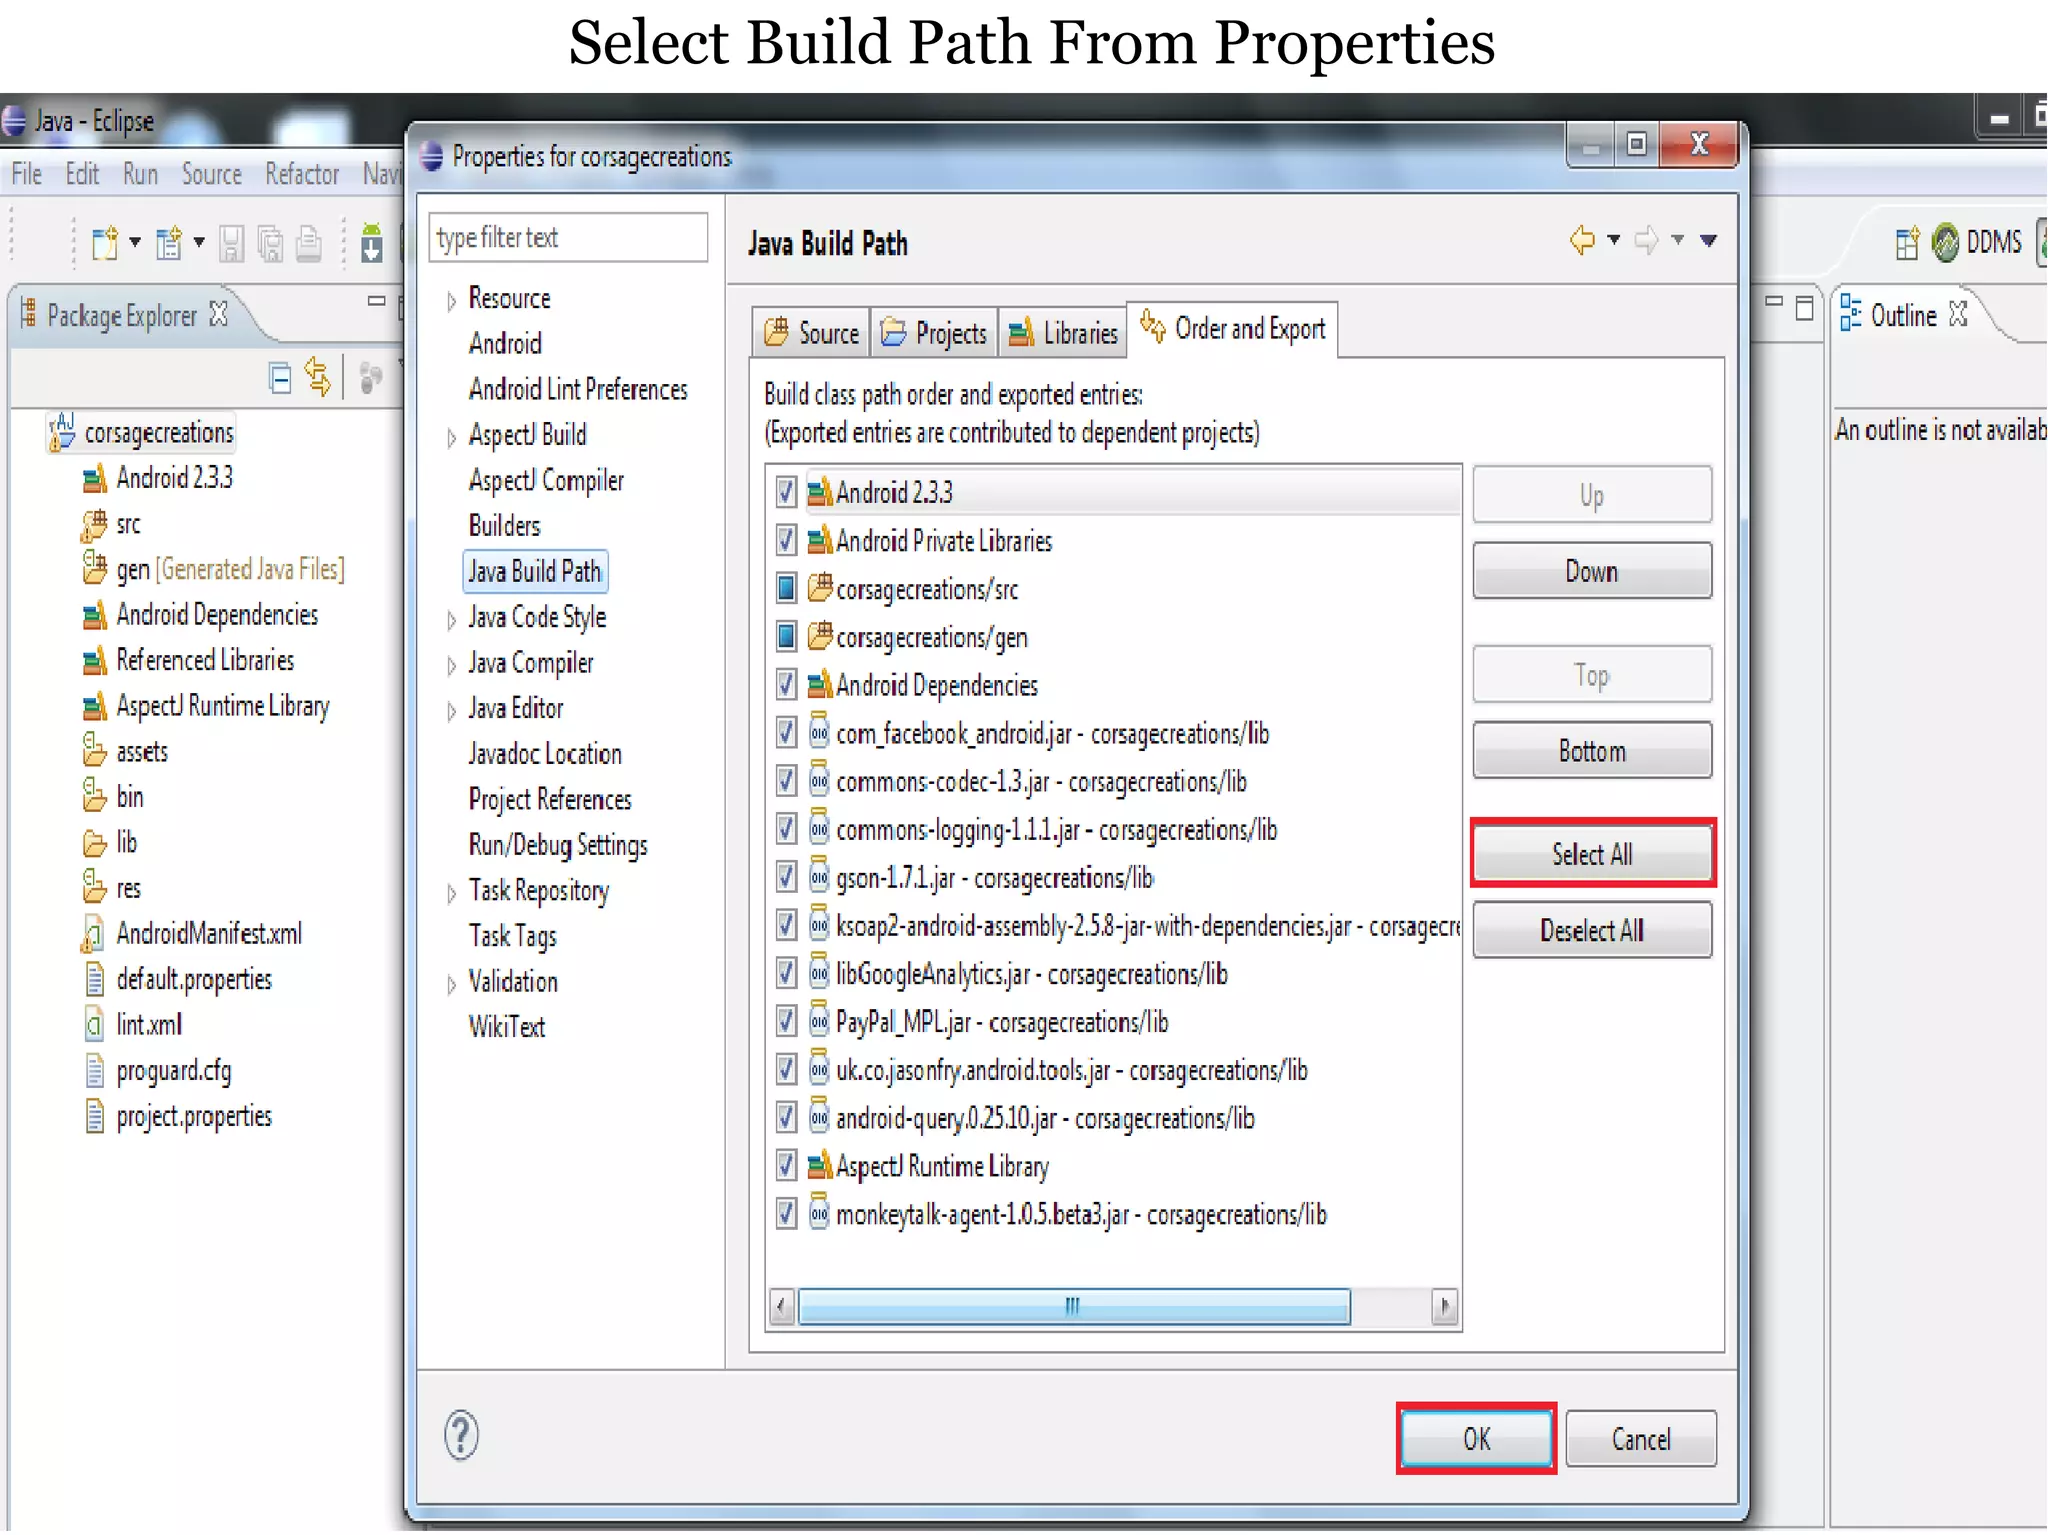Viewport: 2048px width, 1535px height.
Task: Toggle the gson-1.7.1.jar checkbox
Action: [786, 877]
